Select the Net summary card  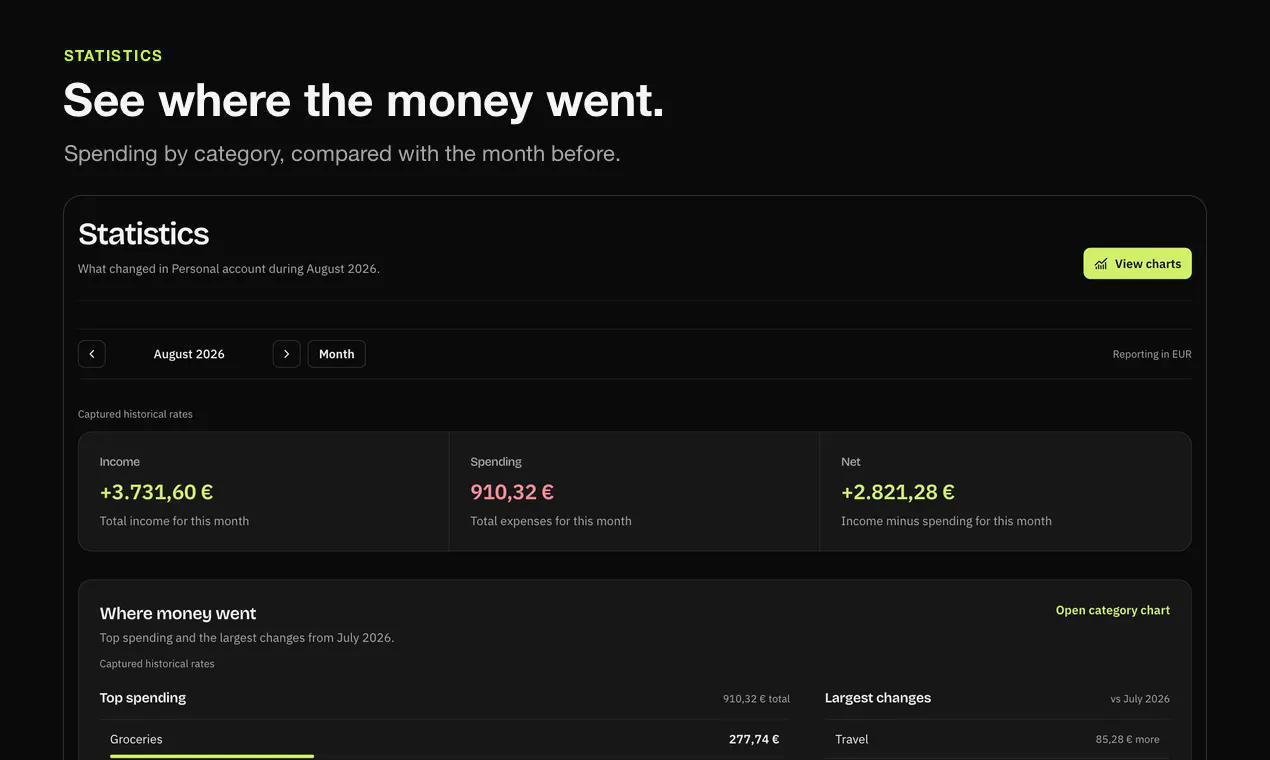pyautogui.click(x=1005, y=491)
